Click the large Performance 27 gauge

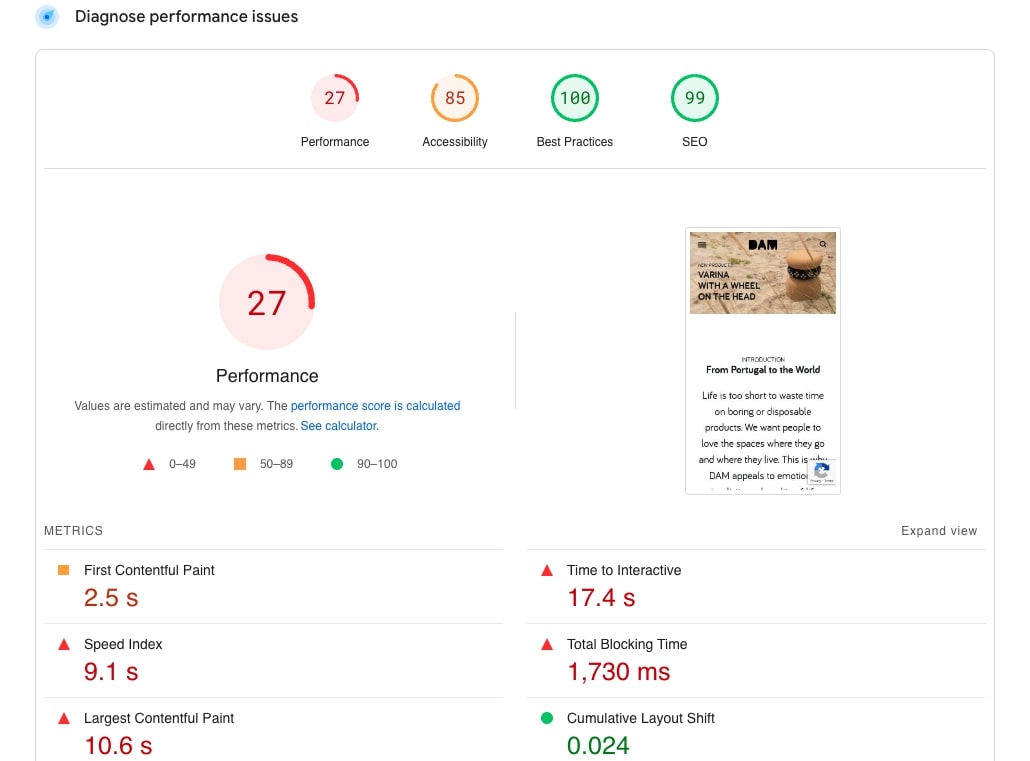coord(267,302)
